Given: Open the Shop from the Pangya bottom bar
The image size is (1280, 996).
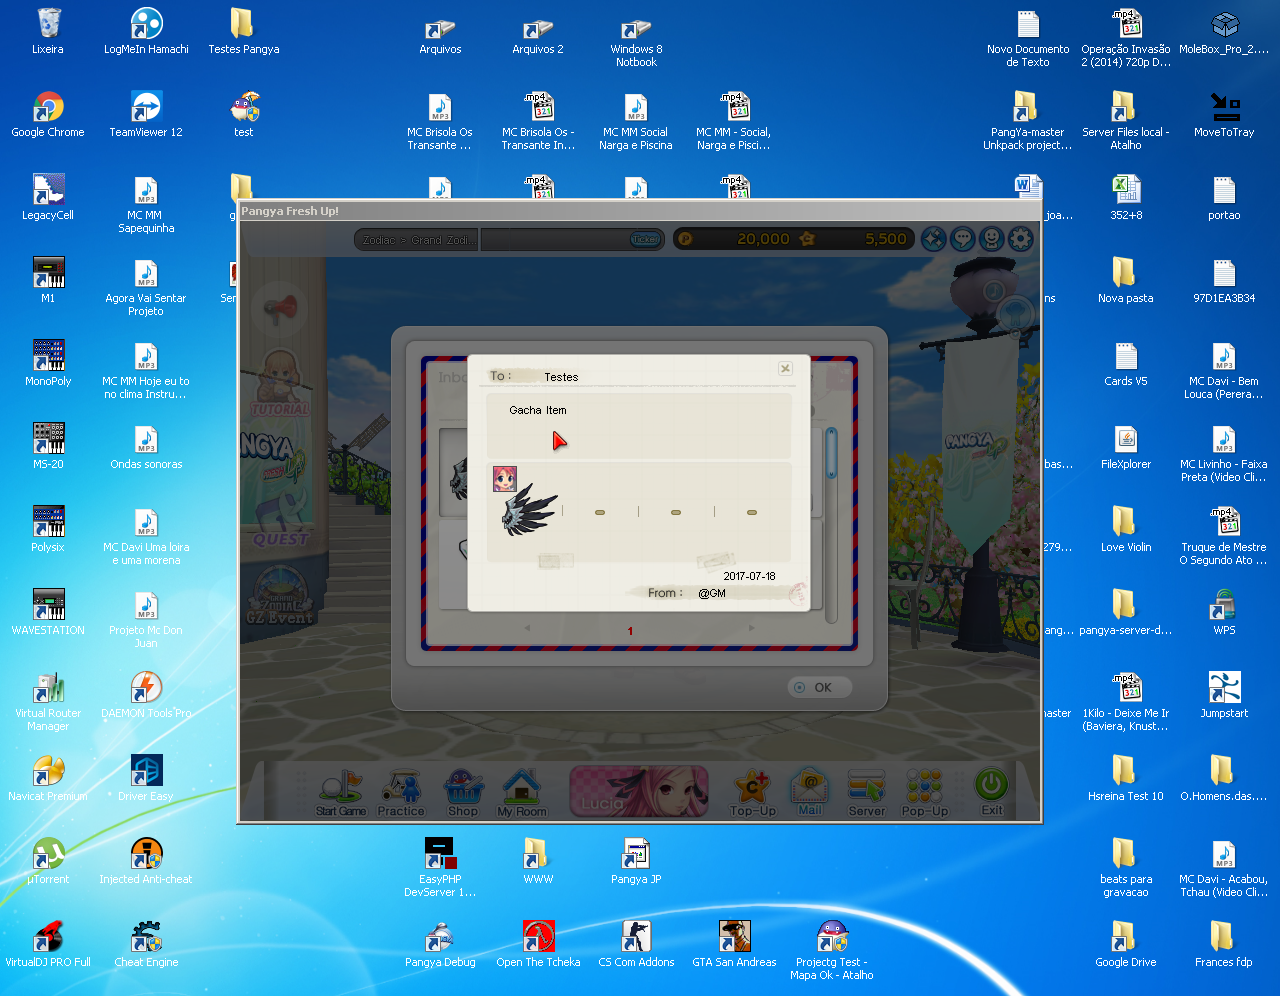Looking at the screenshot, I should pos(463,793).
